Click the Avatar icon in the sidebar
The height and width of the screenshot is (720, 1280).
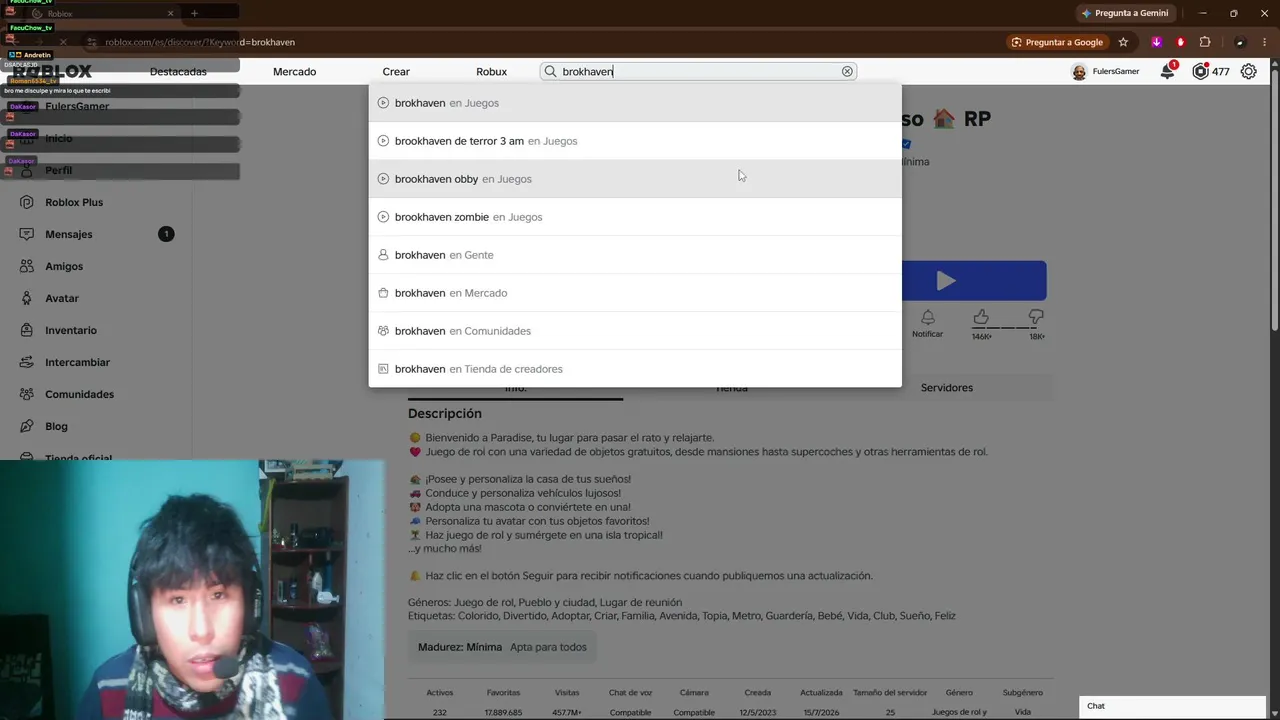pos(26,298)
